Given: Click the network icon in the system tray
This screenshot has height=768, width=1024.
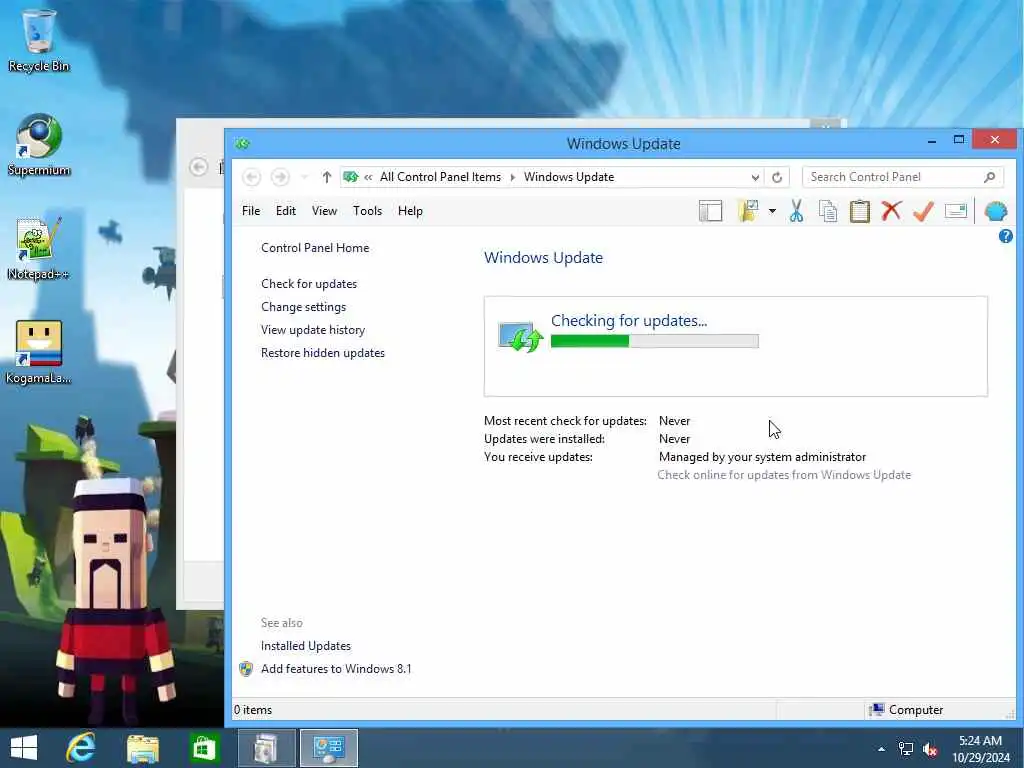Looking at the screenshot, I should [x=906, y=748].
